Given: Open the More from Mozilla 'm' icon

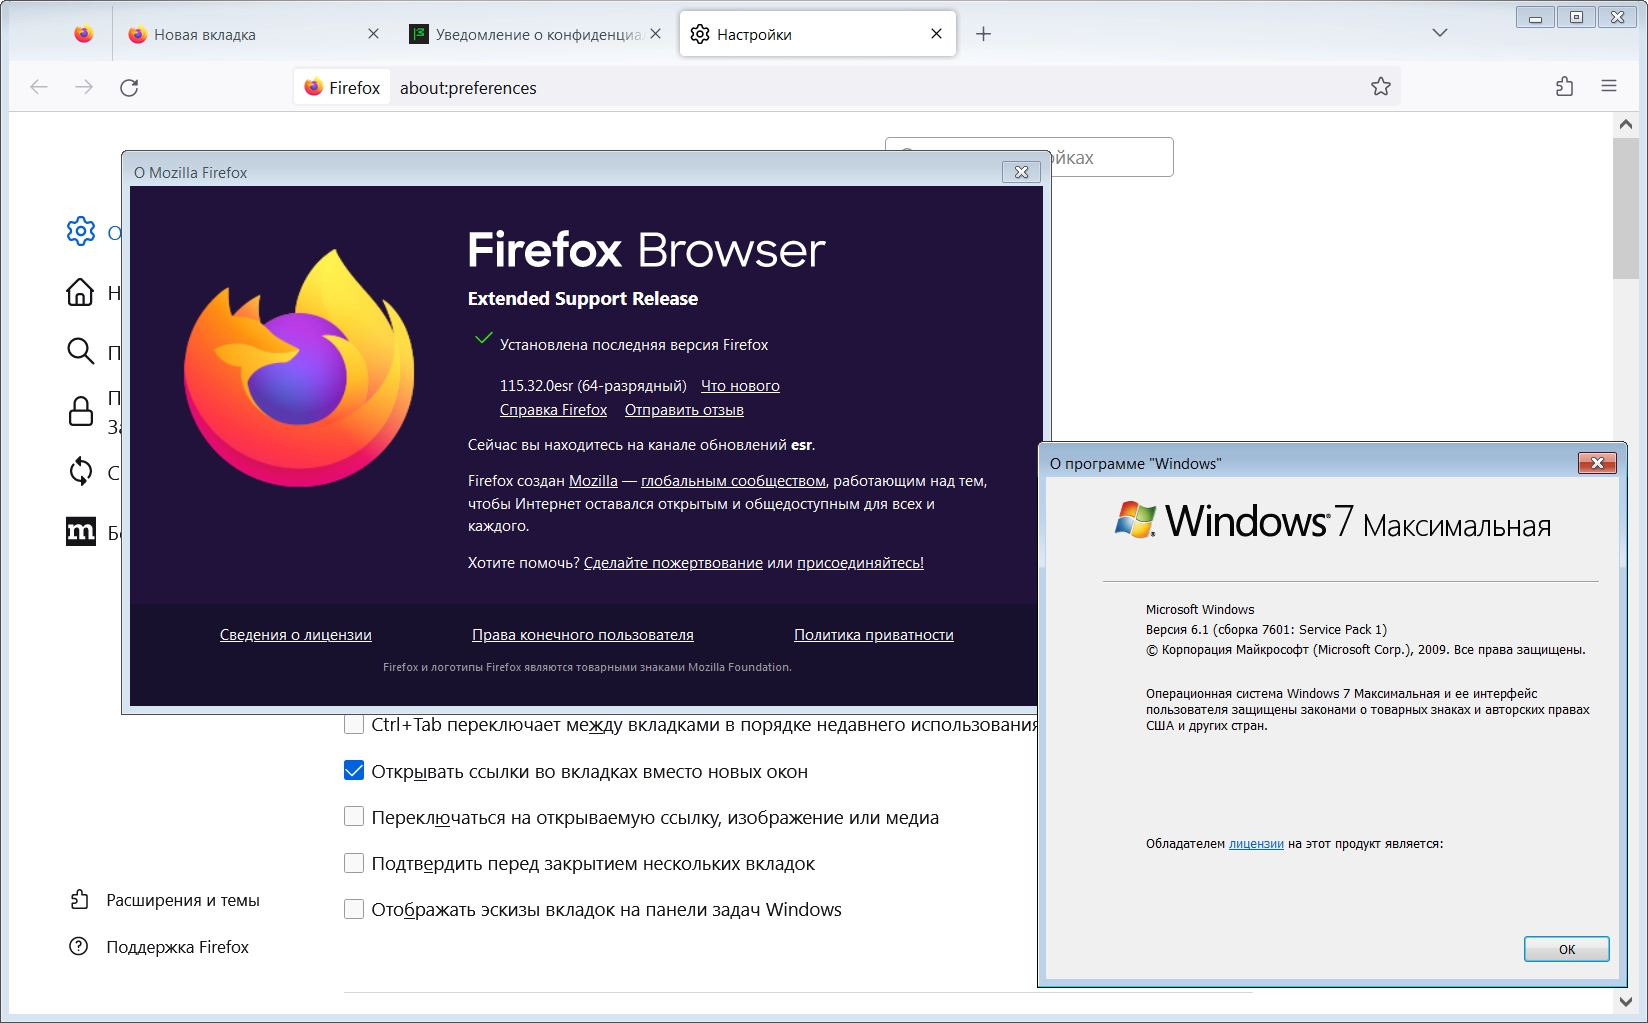Looking at the screenshot, I should [80, 532].
